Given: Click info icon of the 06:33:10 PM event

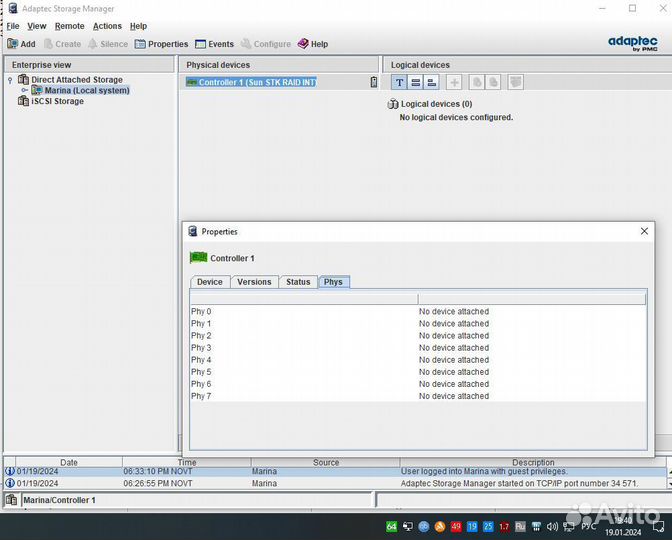Looking at the screenshot, I should 10,471.
